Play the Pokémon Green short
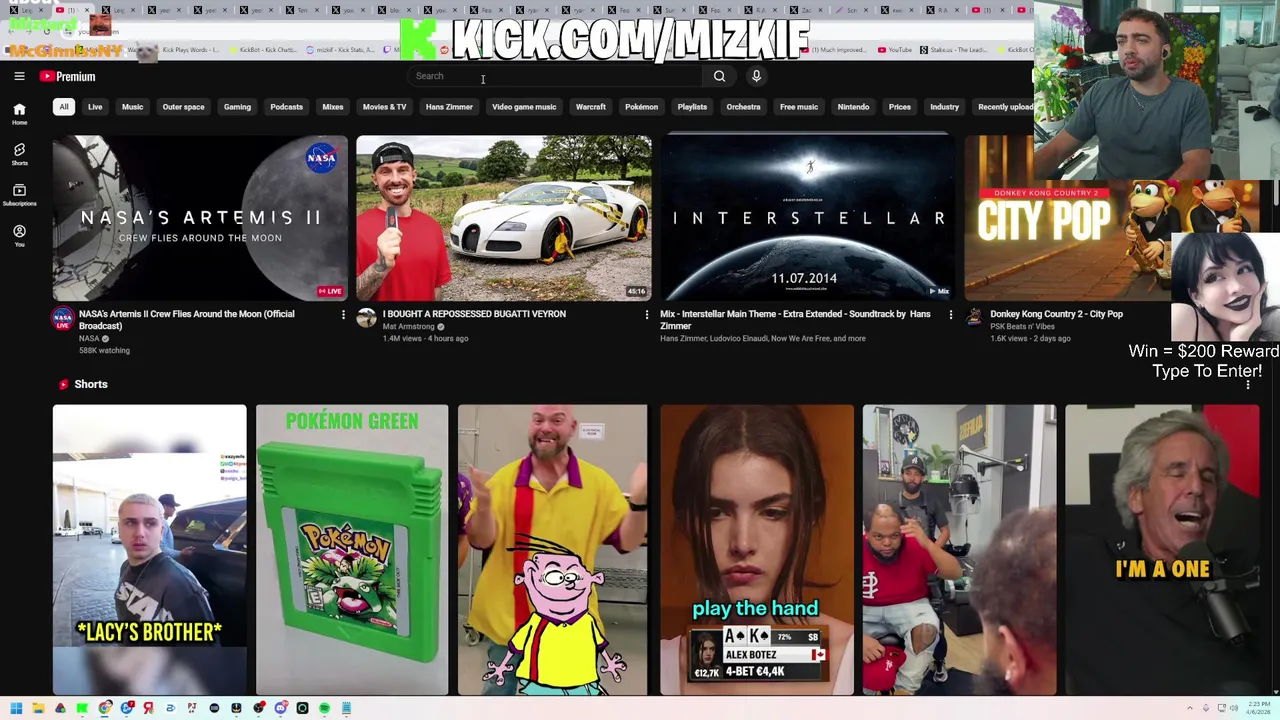The height and width of the screenshot is (720, 1280). pyautogui.click(x=352, y=549)
